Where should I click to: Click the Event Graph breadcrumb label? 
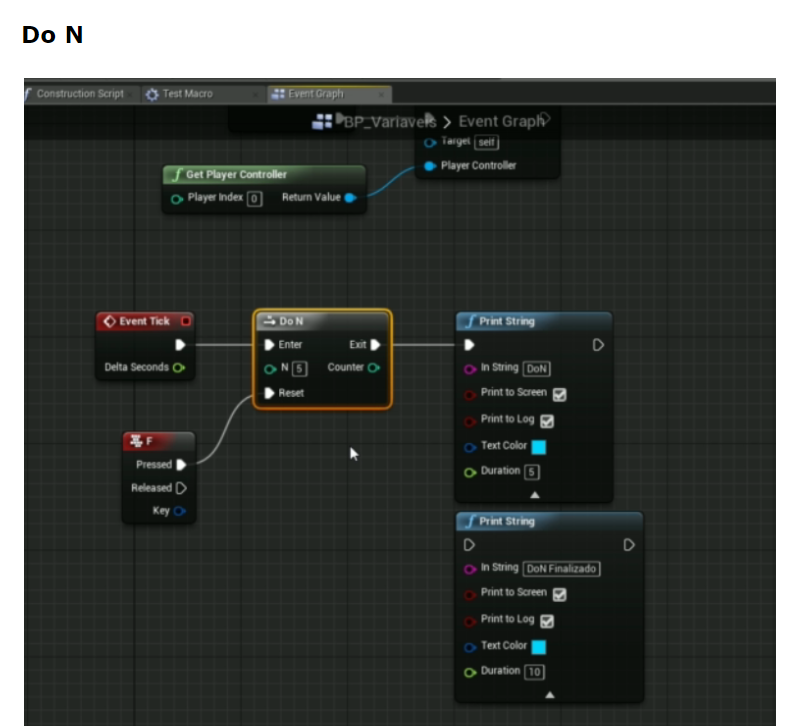(x=501, y=122)
